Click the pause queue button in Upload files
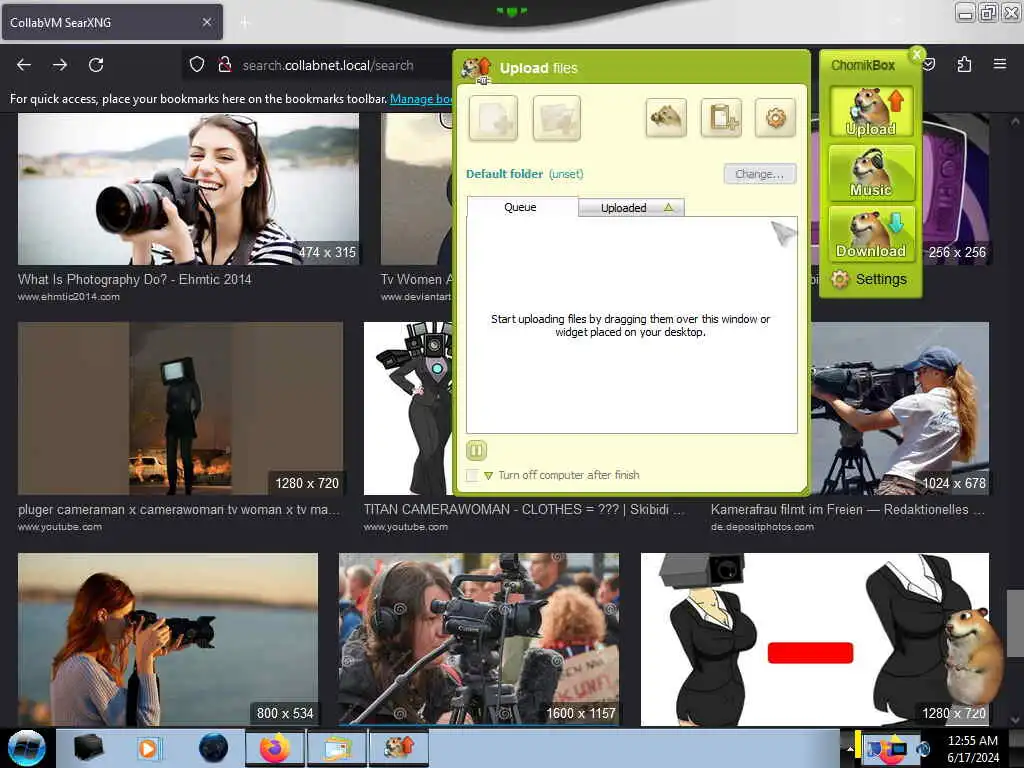Image resolution: width=1024 pixels, height=768 pixels. click(x=476, y=450)
